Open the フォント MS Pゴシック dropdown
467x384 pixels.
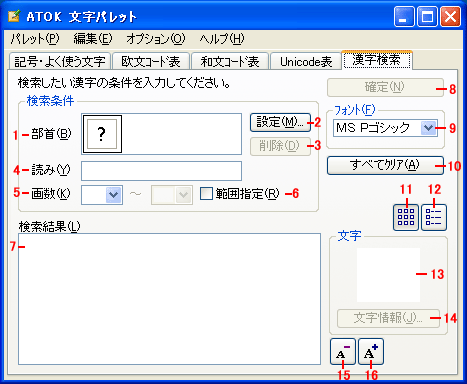(x=428, y=128)
